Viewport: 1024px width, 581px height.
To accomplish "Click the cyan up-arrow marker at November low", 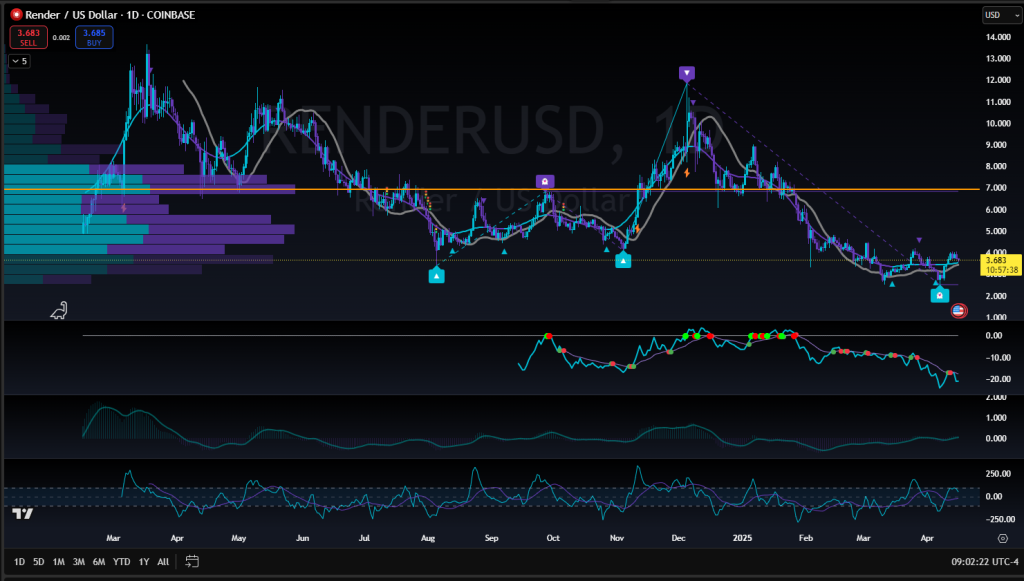I will pyautogui.click(x=623, y=261).
